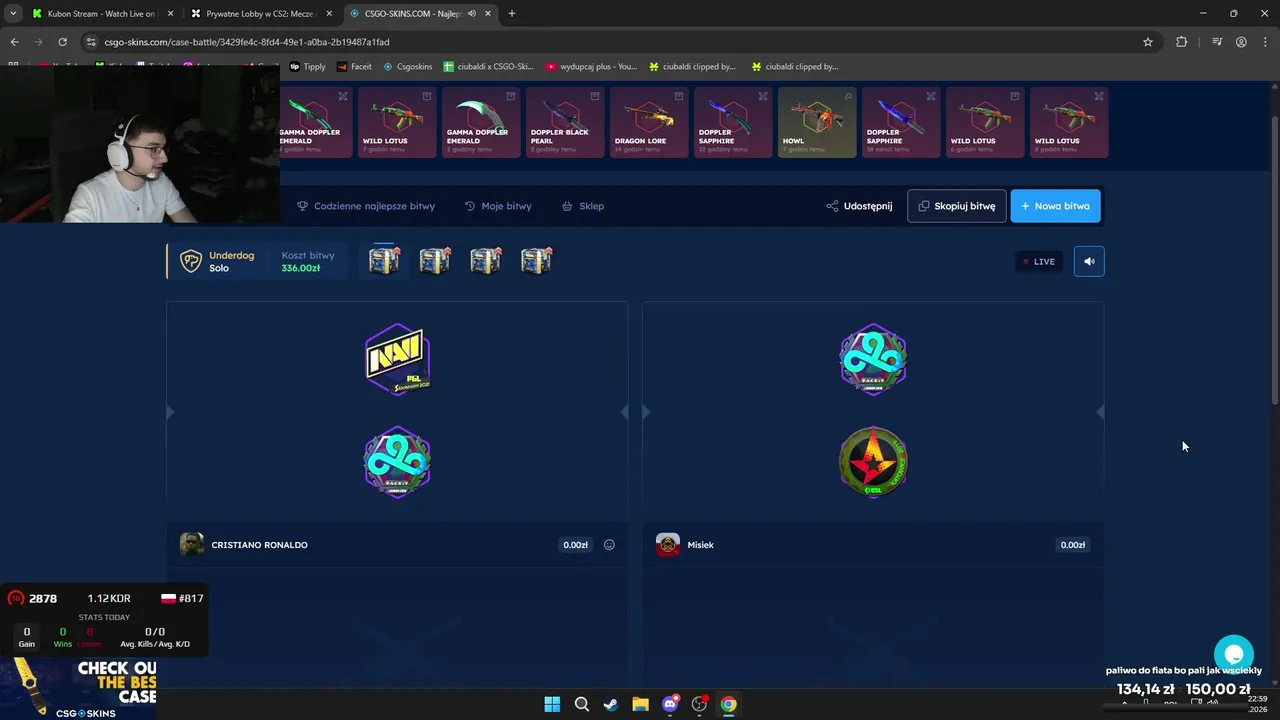Open the Faceit bookmark
Screen dimensions: 1280x720
click(x=354, y=67)
